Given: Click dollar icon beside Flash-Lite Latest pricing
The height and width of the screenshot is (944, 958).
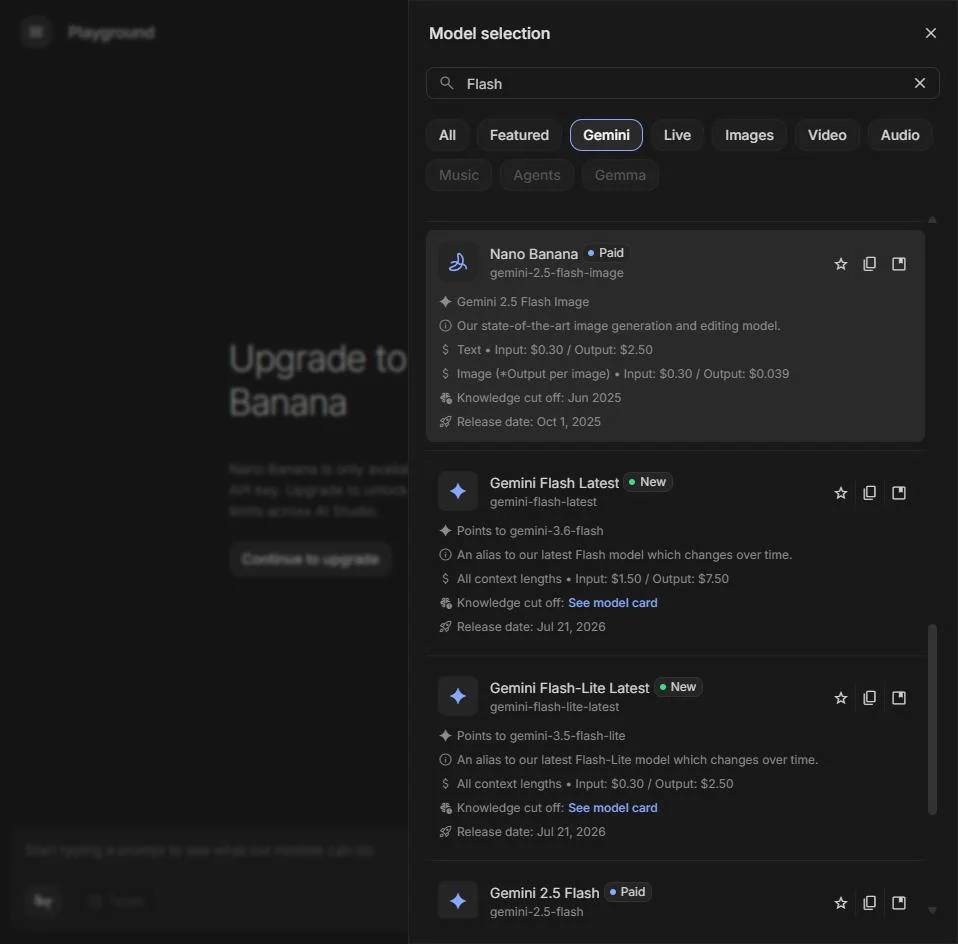Looking at the screenshot, I should pyautogui.click(x=445, y=784).
